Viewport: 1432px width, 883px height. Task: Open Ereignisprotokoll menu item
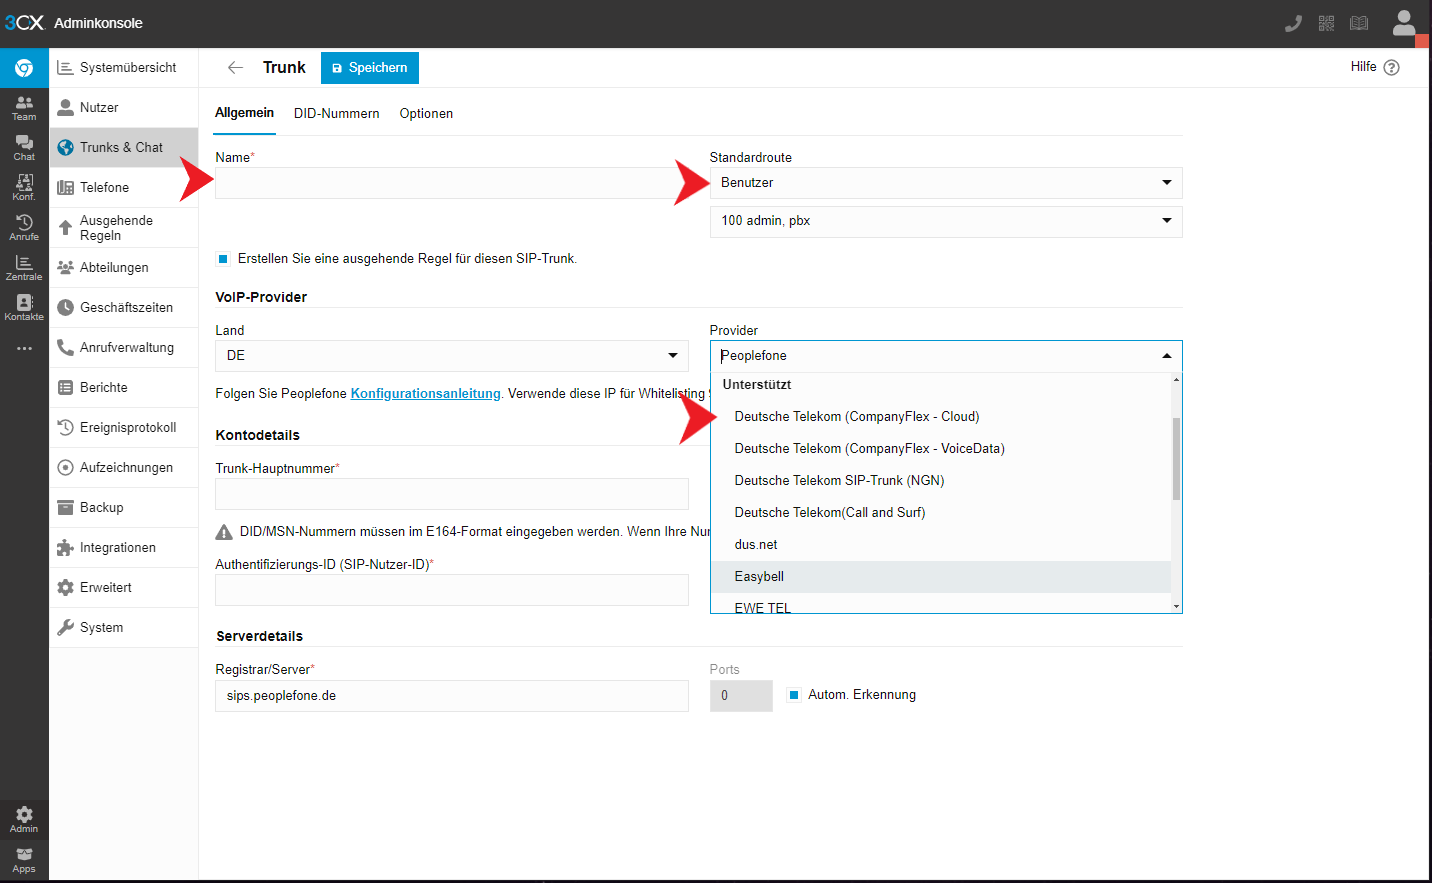coord(124,427)
